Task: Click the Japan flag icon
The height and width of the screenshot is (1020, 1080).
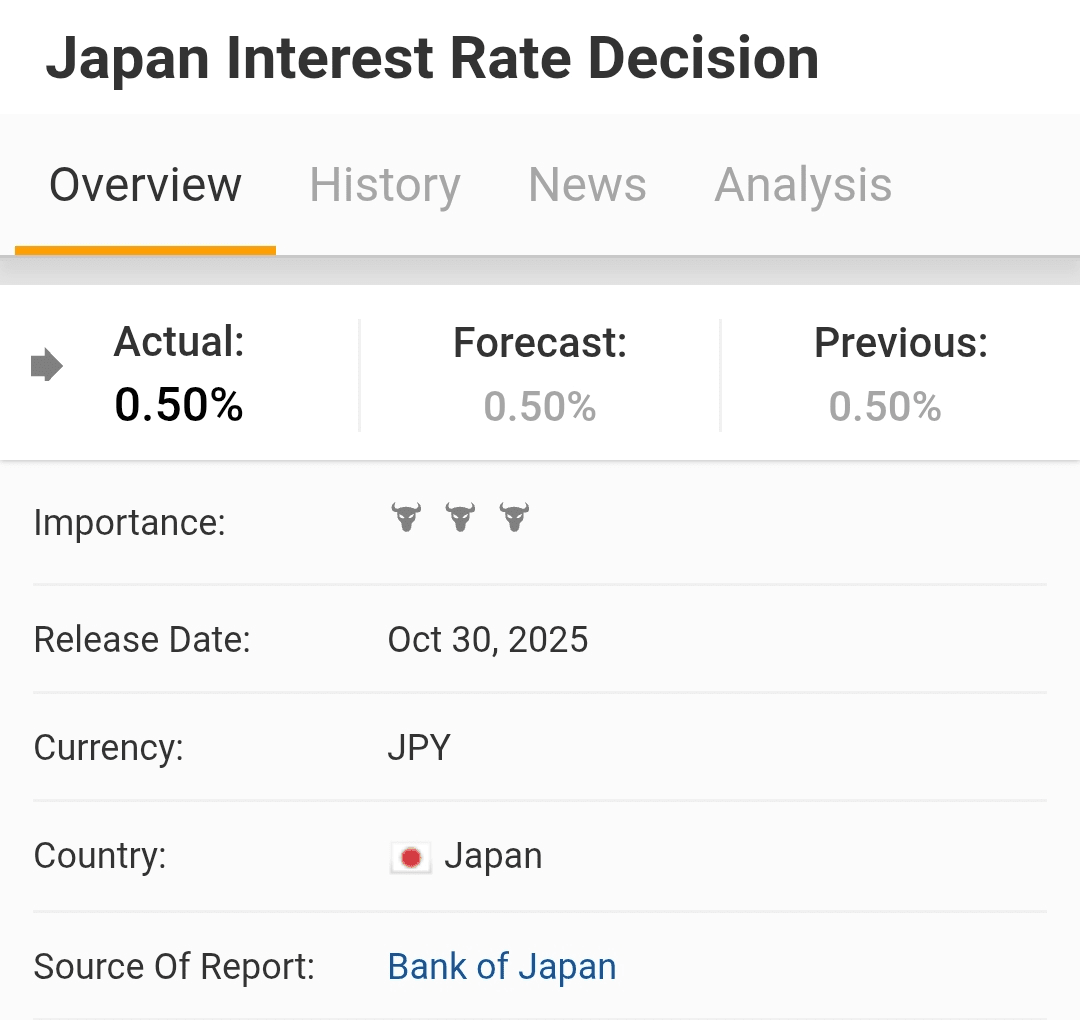Action: click(x=411, y=858)
